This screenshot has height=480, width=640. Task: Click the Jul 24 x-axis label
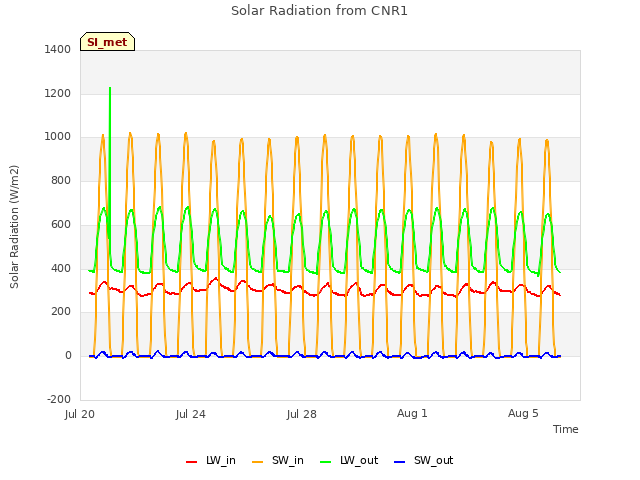pos(191,414)
